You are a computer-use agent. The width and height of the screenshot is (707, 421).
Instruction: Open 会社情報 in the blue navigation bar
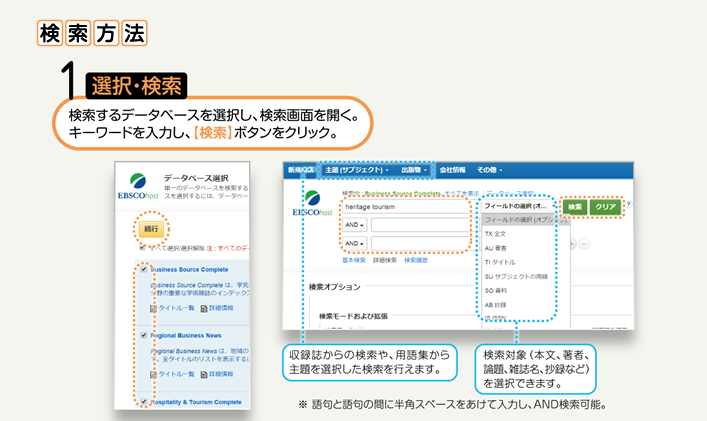452,170
